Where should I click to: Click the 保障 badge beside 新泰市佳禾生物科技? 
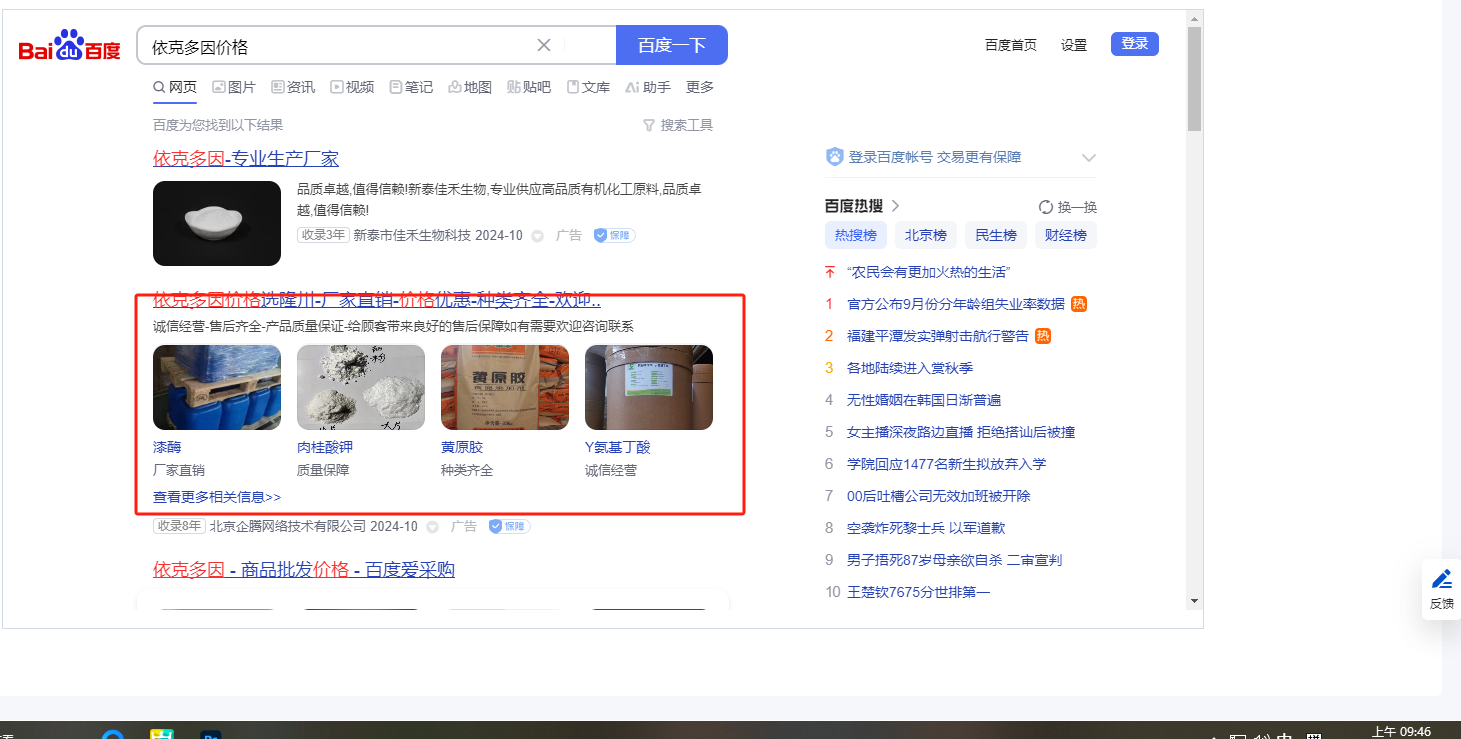(614, 235)
